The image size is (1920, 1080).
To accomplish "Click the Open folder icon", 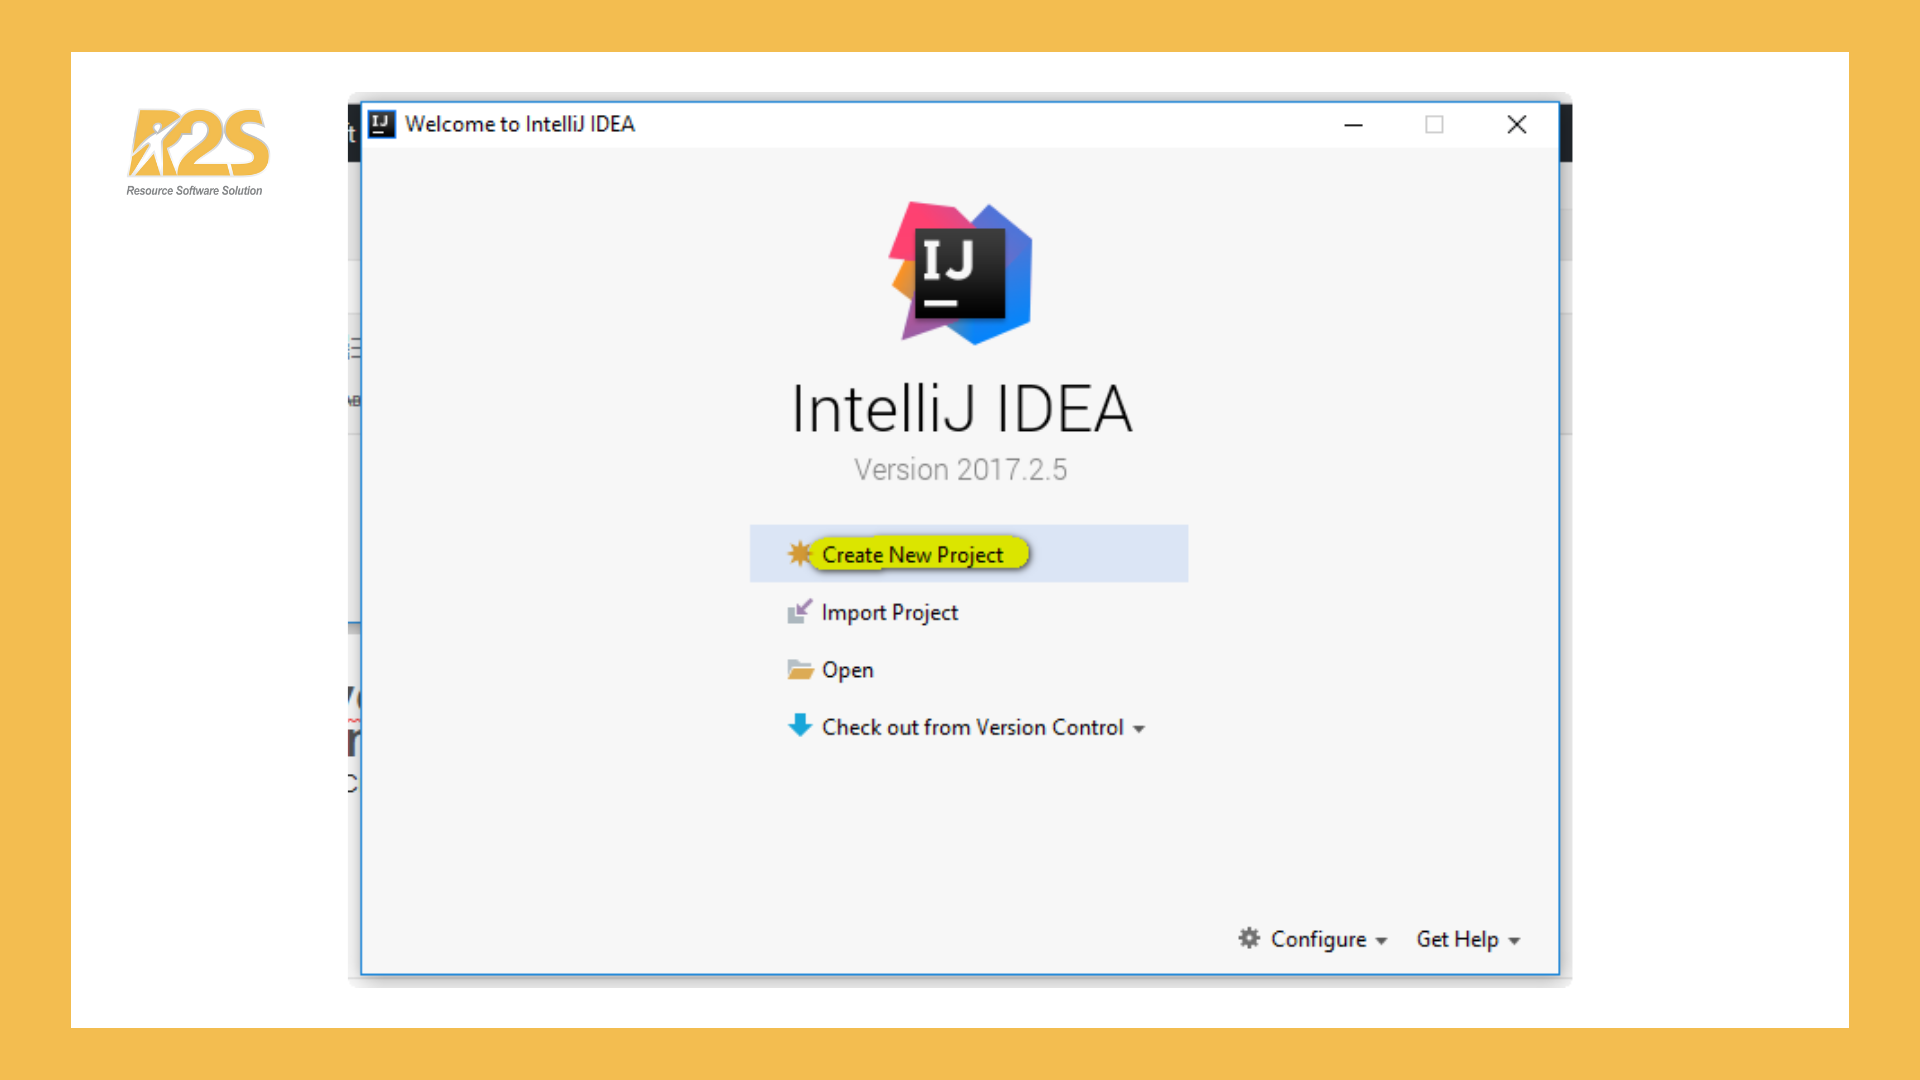I will coord(799,669).
